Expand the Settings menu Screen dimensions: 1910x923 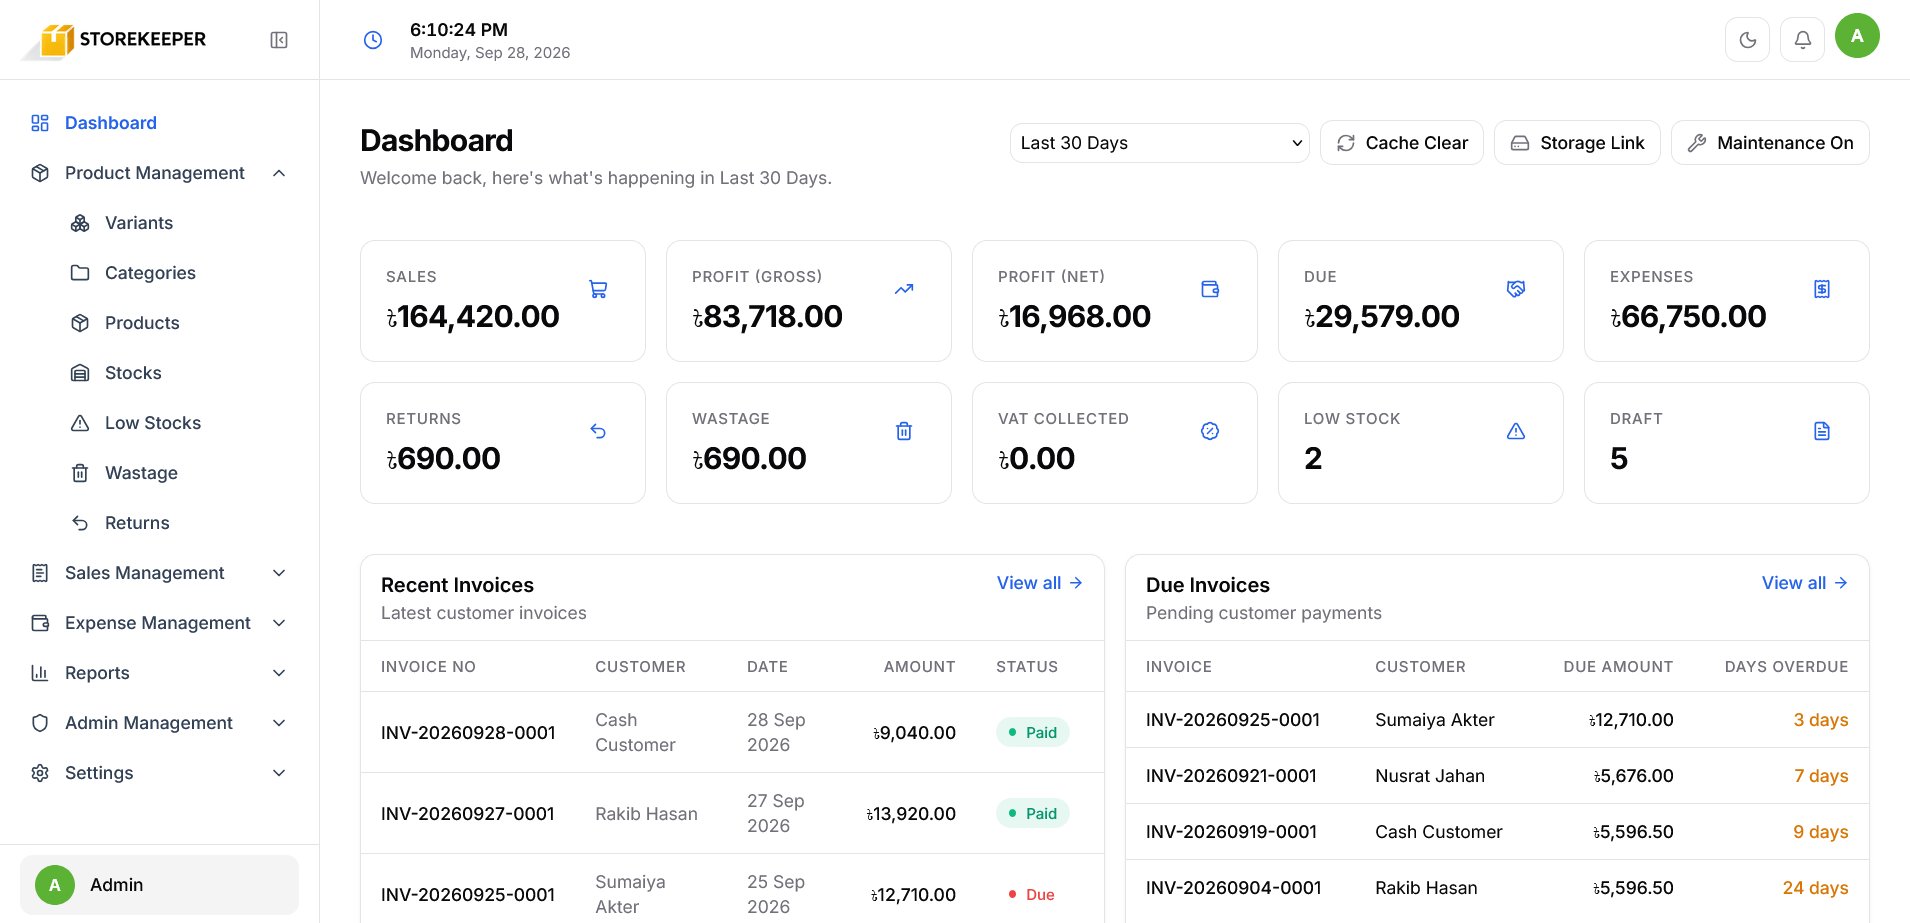[x=160, y=773]
